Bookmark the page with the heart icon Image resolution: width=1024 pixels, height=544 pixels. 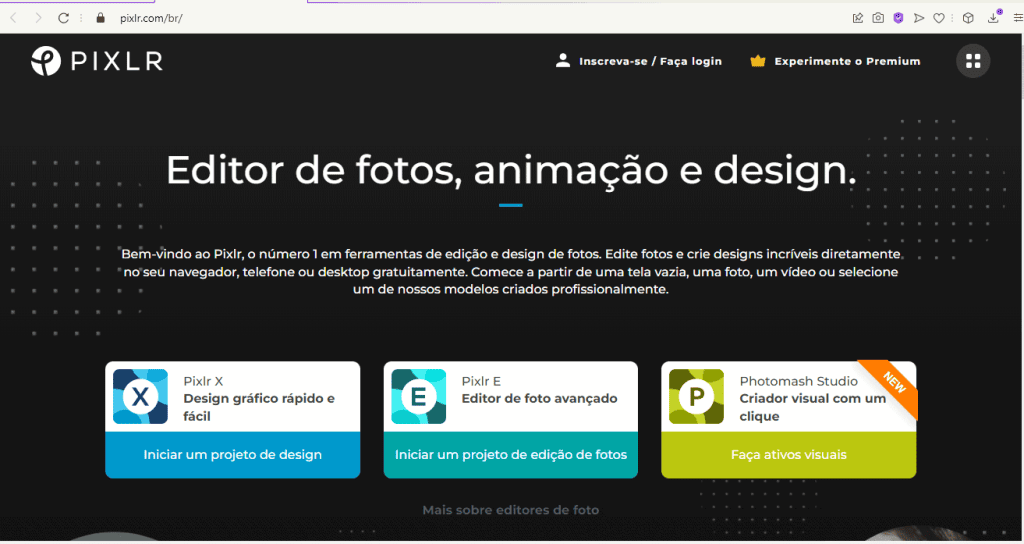click(938, 18)
